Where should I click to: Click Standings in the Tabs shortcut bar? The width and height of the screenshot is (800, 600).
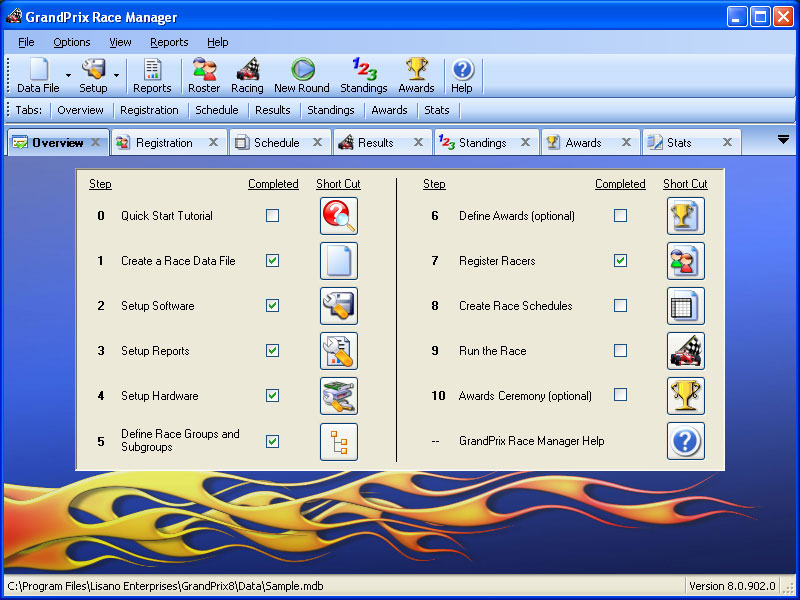pyautogui.click(x=331, y=110)
